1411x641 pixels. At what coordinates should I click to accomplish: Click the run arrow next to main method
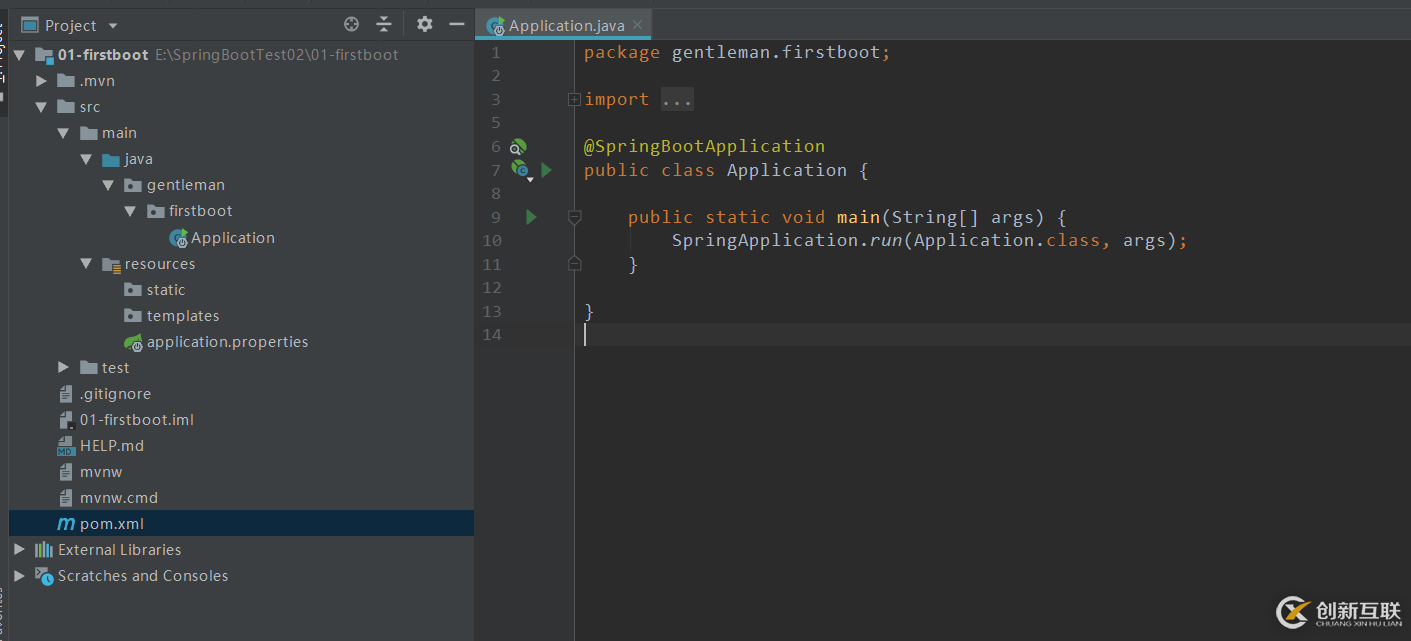click(x=531, y=217)
